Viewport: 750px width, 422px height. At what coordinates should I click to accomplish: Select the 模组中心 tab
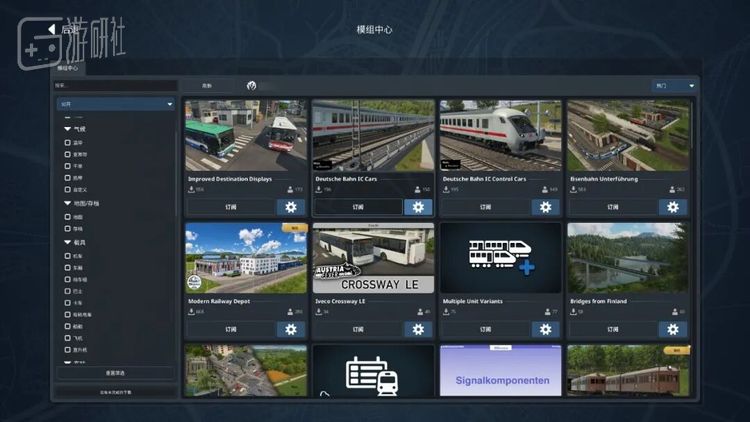click(x=68, y=68)
